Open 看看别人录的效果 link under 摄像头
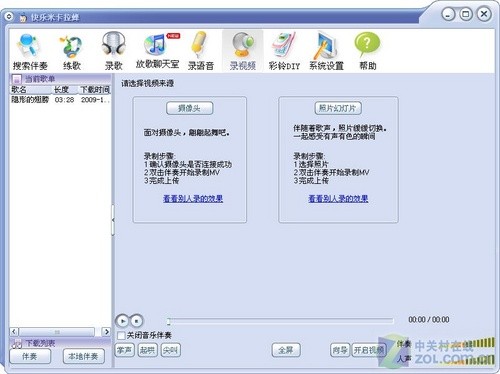The width and height of the screenshot is (500, 374). [x=193, y=199]
